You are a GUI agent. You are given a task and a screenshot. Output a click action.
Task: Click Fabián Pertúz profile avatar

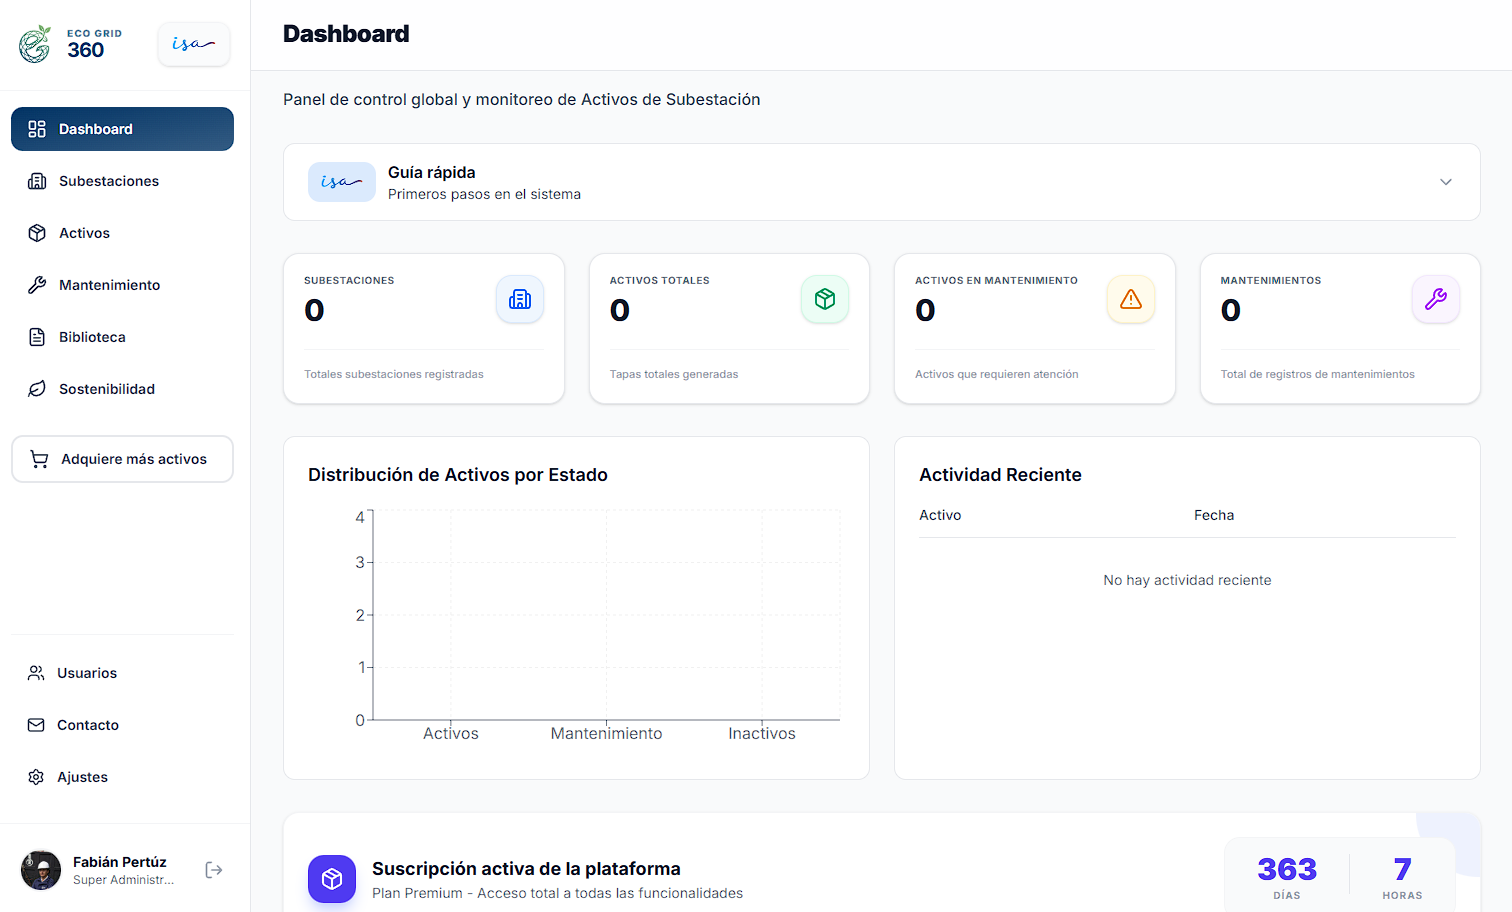coord(41,870)
